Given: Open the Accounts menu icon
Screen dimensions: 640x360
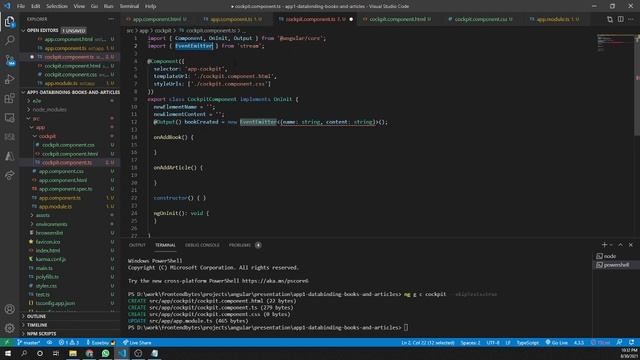Looking at the screenshot, I should click(x=9, y=309).
